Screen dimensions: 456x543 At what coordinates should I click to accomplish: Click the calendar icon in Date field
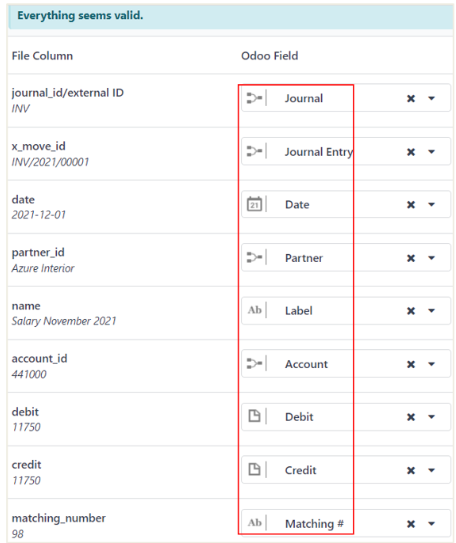tap(254, 204)
